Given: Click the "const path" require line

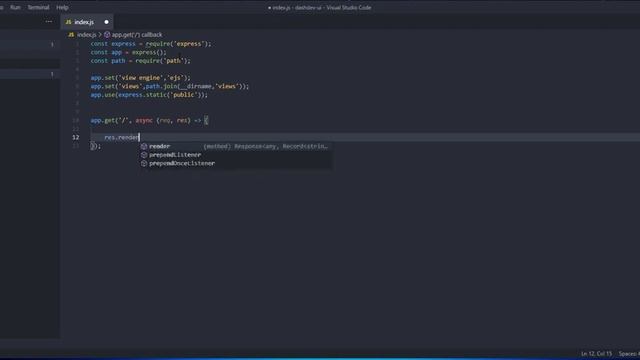Looking at the screenshot, I should click(140, 61).
